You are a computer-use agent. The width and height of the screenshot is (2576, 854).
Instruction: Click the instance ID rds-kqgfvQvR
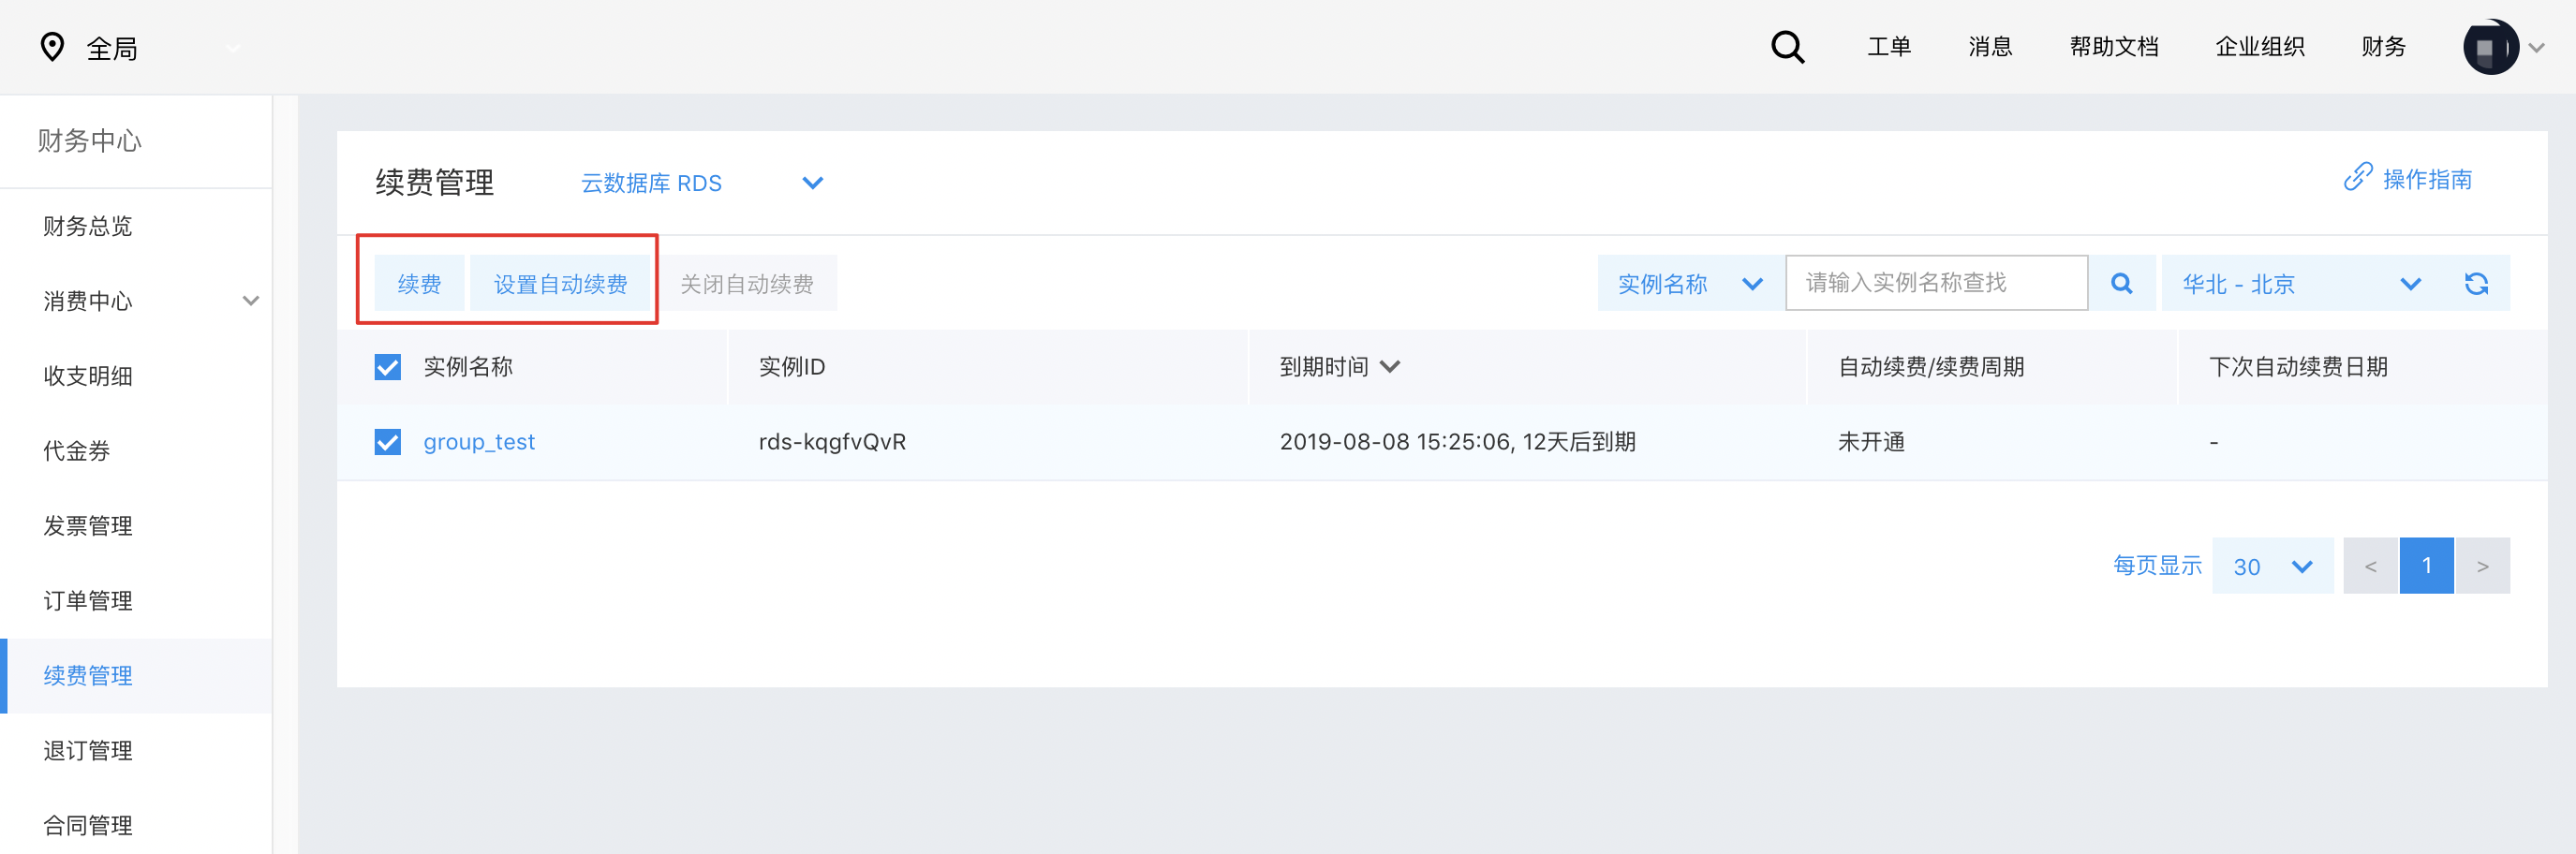[x=832, y=442]
